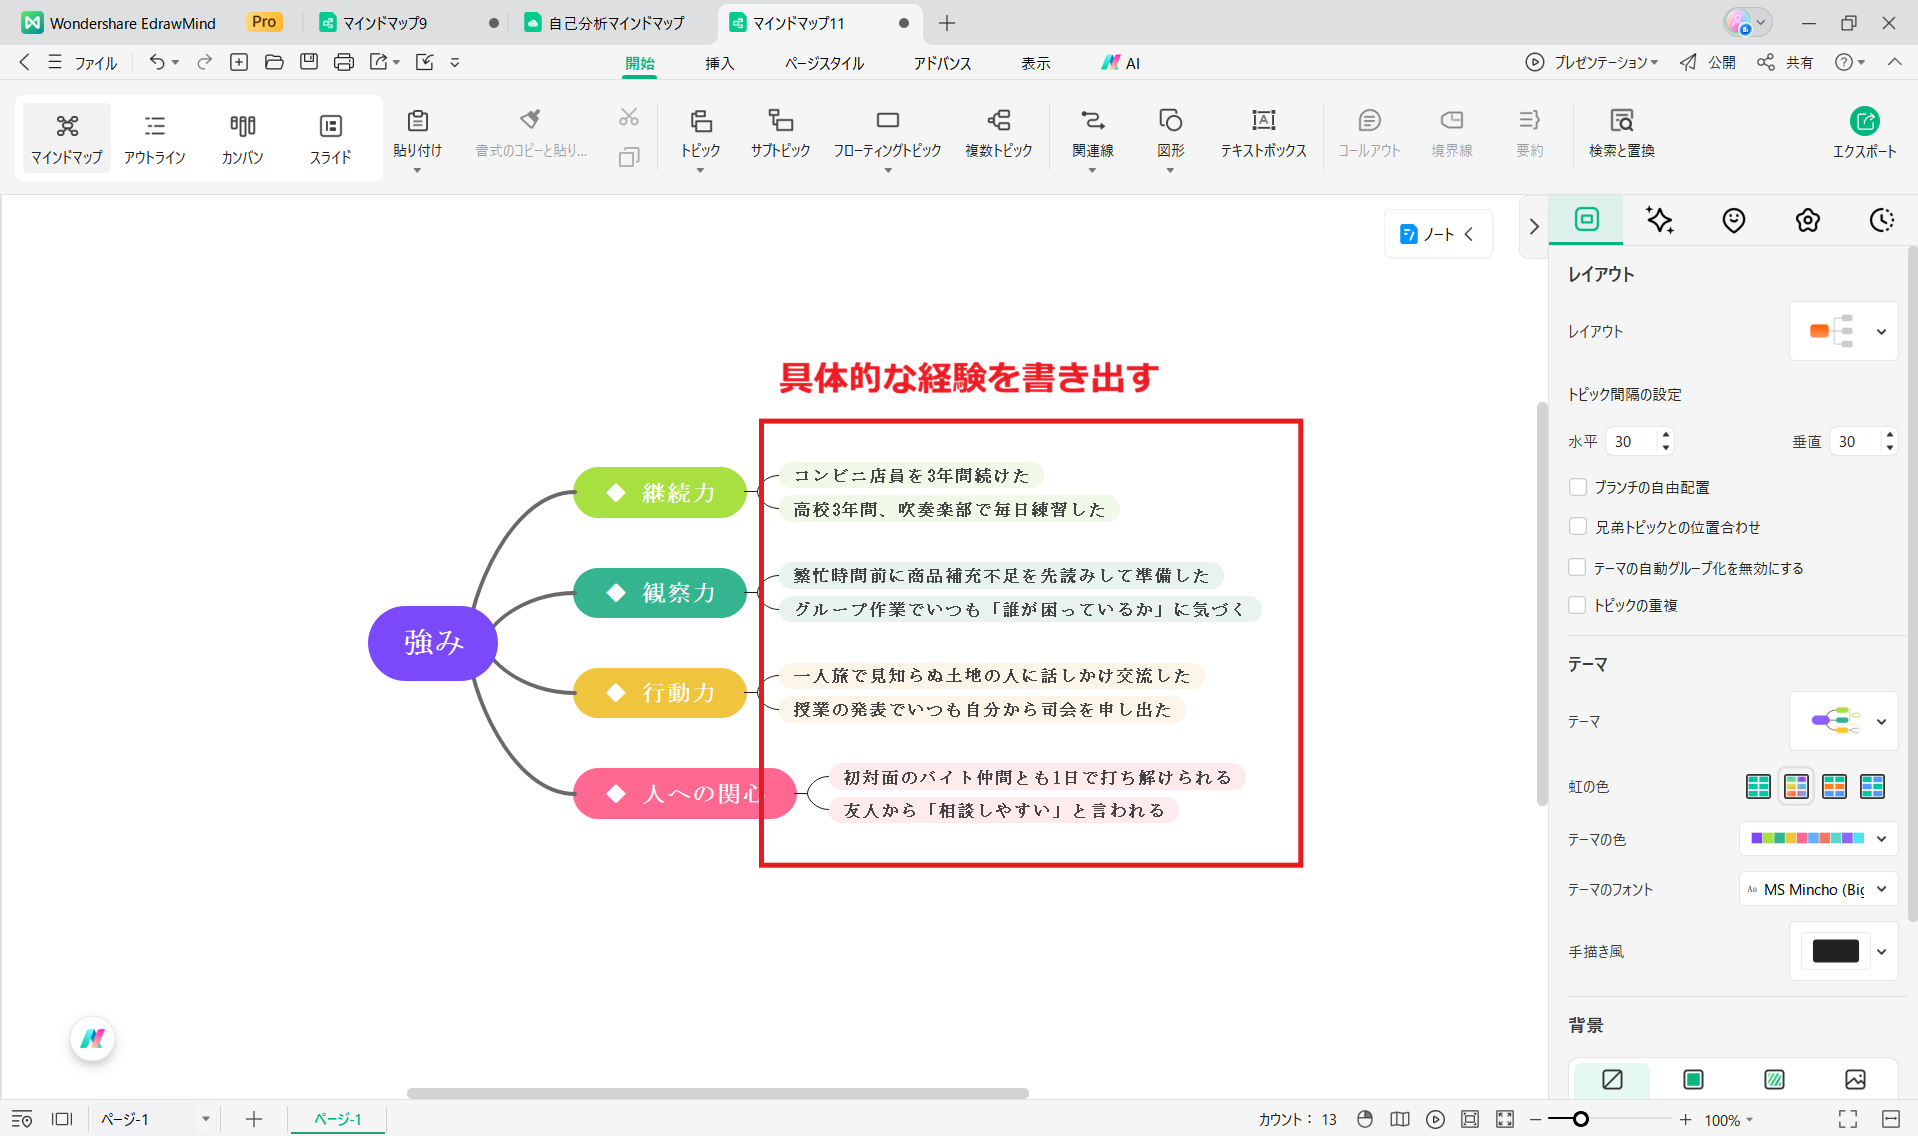1918x1136 pixels.
Task: Add a フローティングトピック
Action: tap(887, 135)
